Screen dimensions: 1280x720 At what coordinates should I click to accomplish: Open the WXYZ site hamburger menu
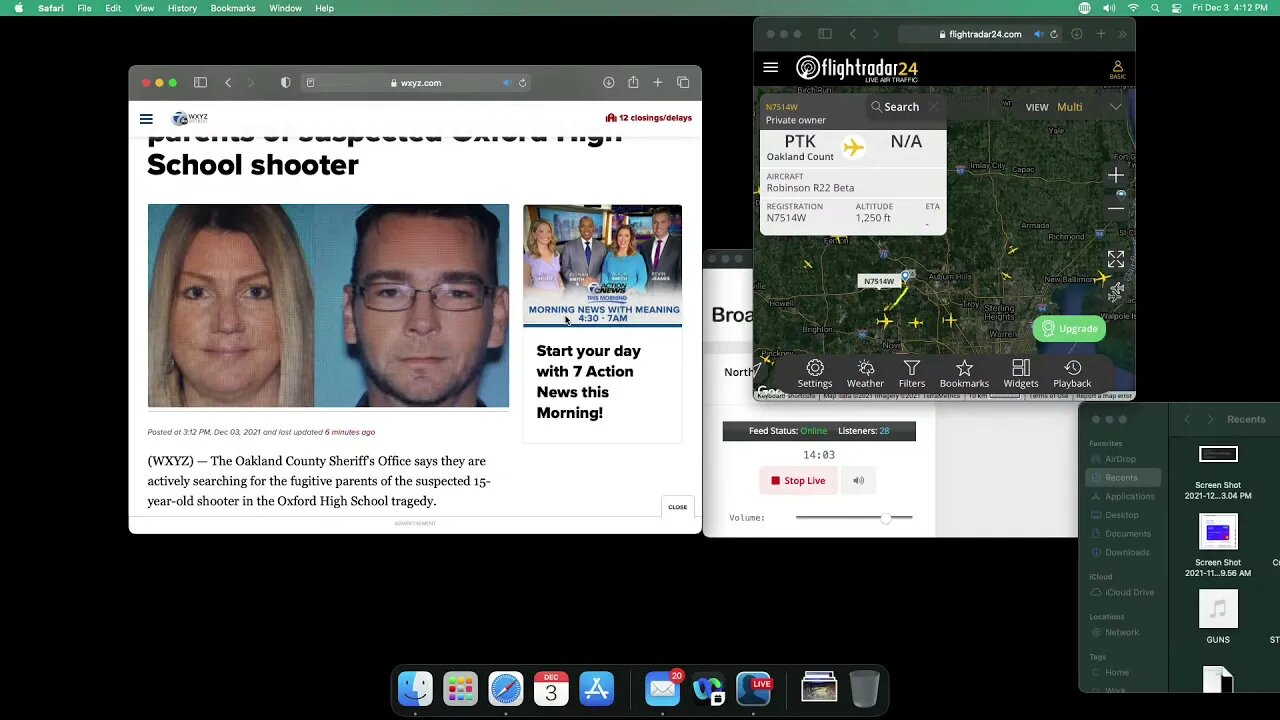tap(146, 119)
